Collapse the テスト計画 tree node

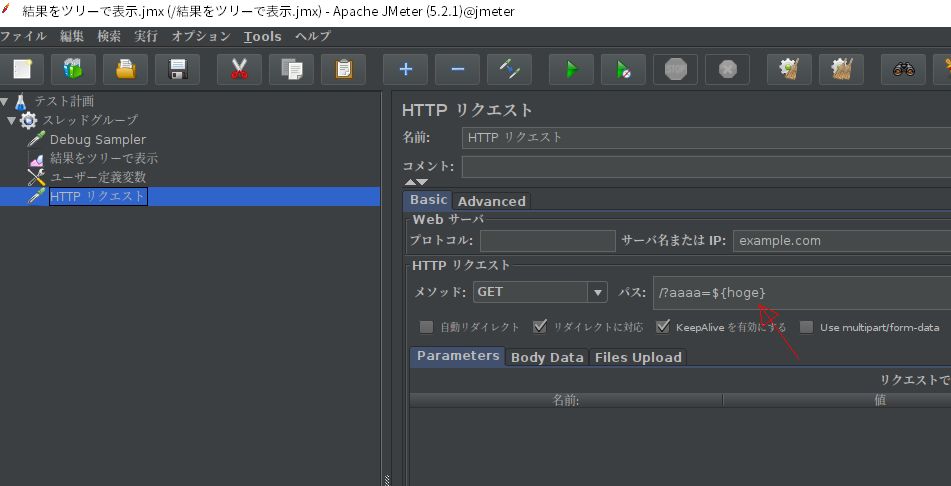(5, 101)
